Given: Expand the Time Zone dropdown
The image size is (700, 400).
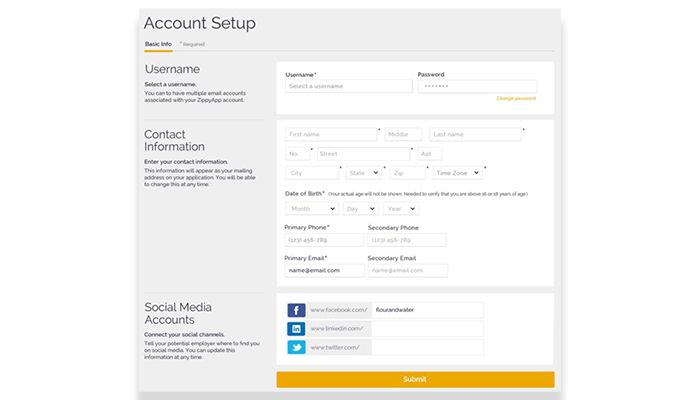Looking at the screenshot, I should [458, 173].
